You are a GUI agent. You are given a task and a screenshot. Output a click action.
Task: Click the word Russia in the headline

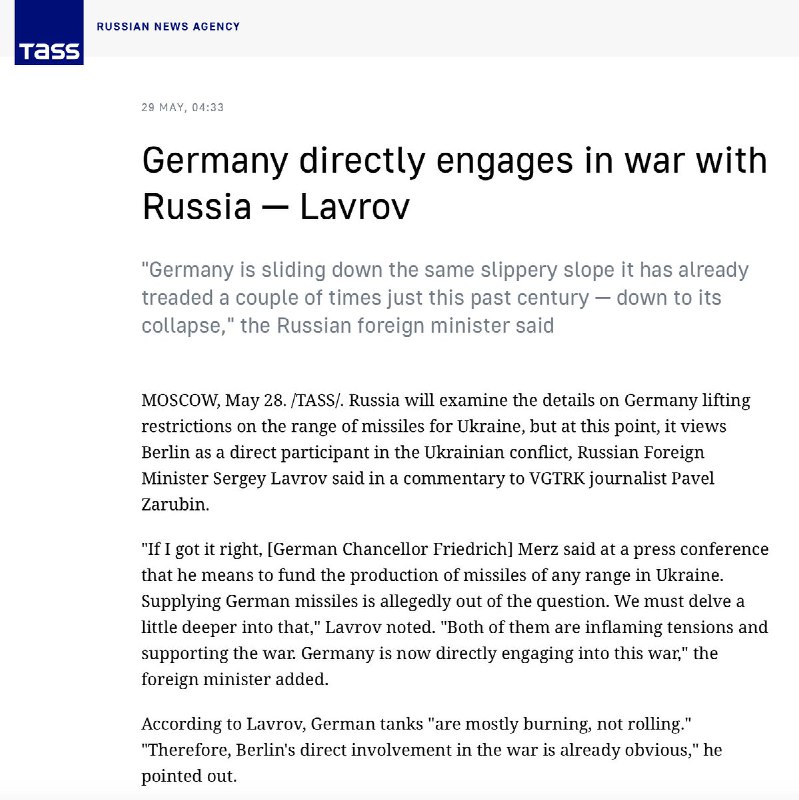pos(197,207)
